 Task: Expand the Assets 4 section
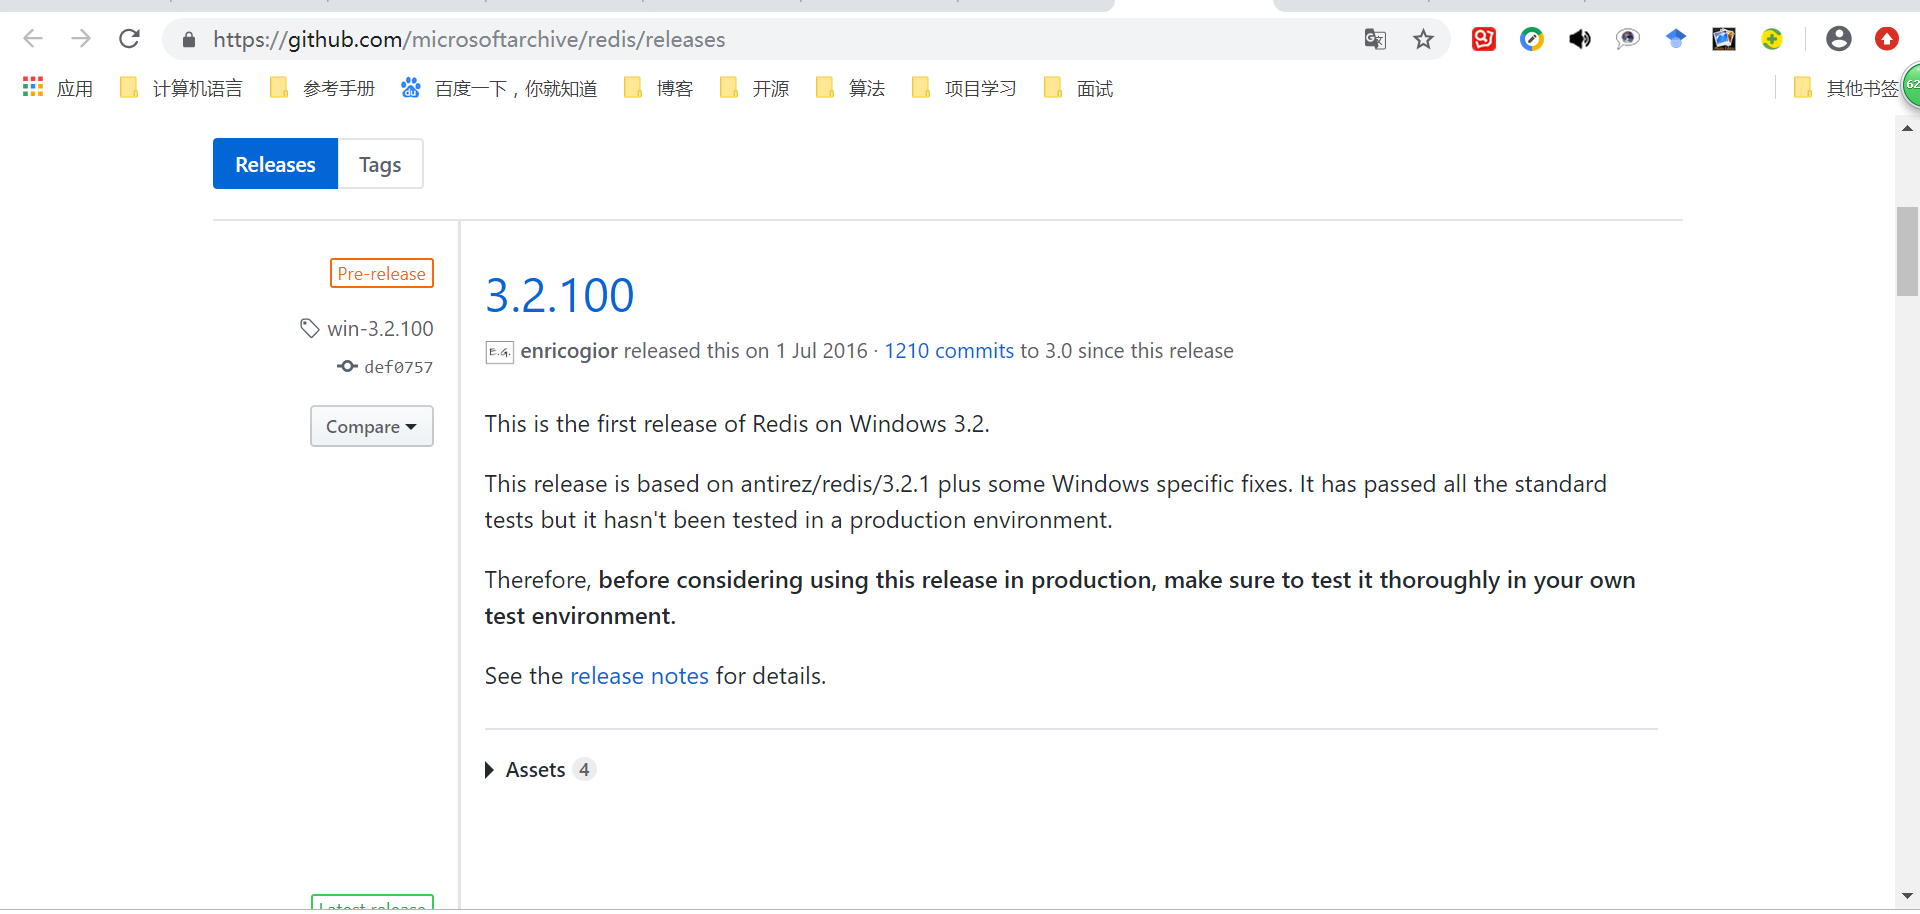click(539, 770)
